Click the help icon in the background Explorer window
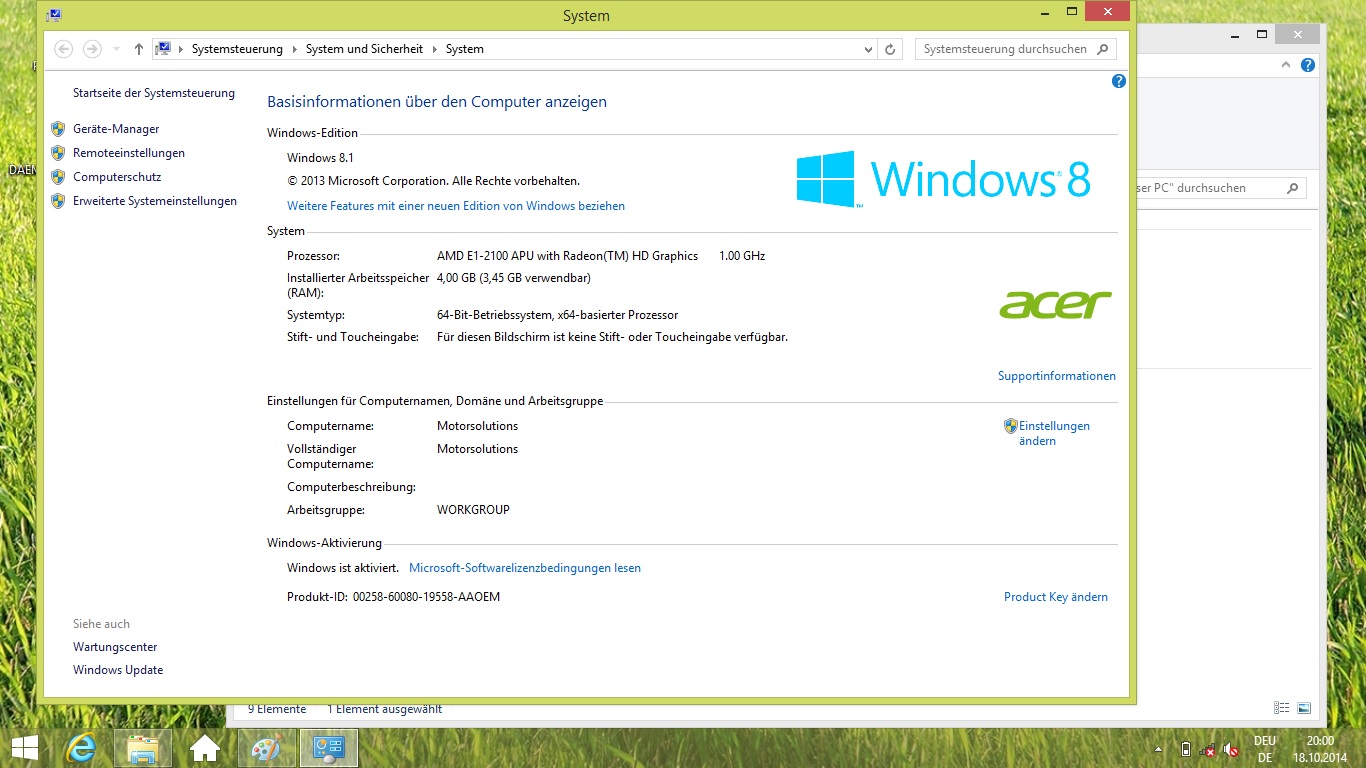This screenshot has height=768, width=1366. [1308, 65]
